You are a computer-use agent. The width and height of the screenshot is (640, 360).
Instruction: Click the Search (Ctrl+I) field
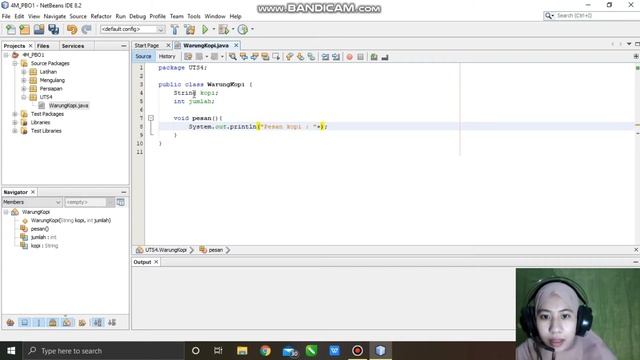click(596, 16)
